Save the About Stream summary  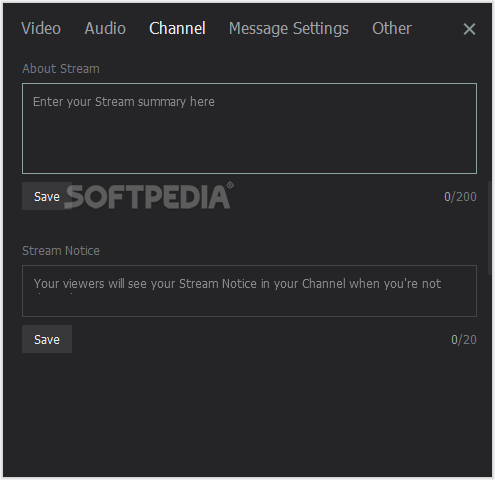click(47, 196)
